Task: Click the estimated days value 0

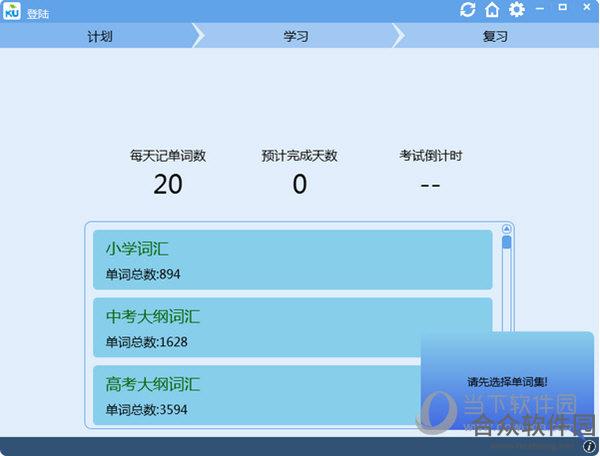Action: (x=300, y=184)
